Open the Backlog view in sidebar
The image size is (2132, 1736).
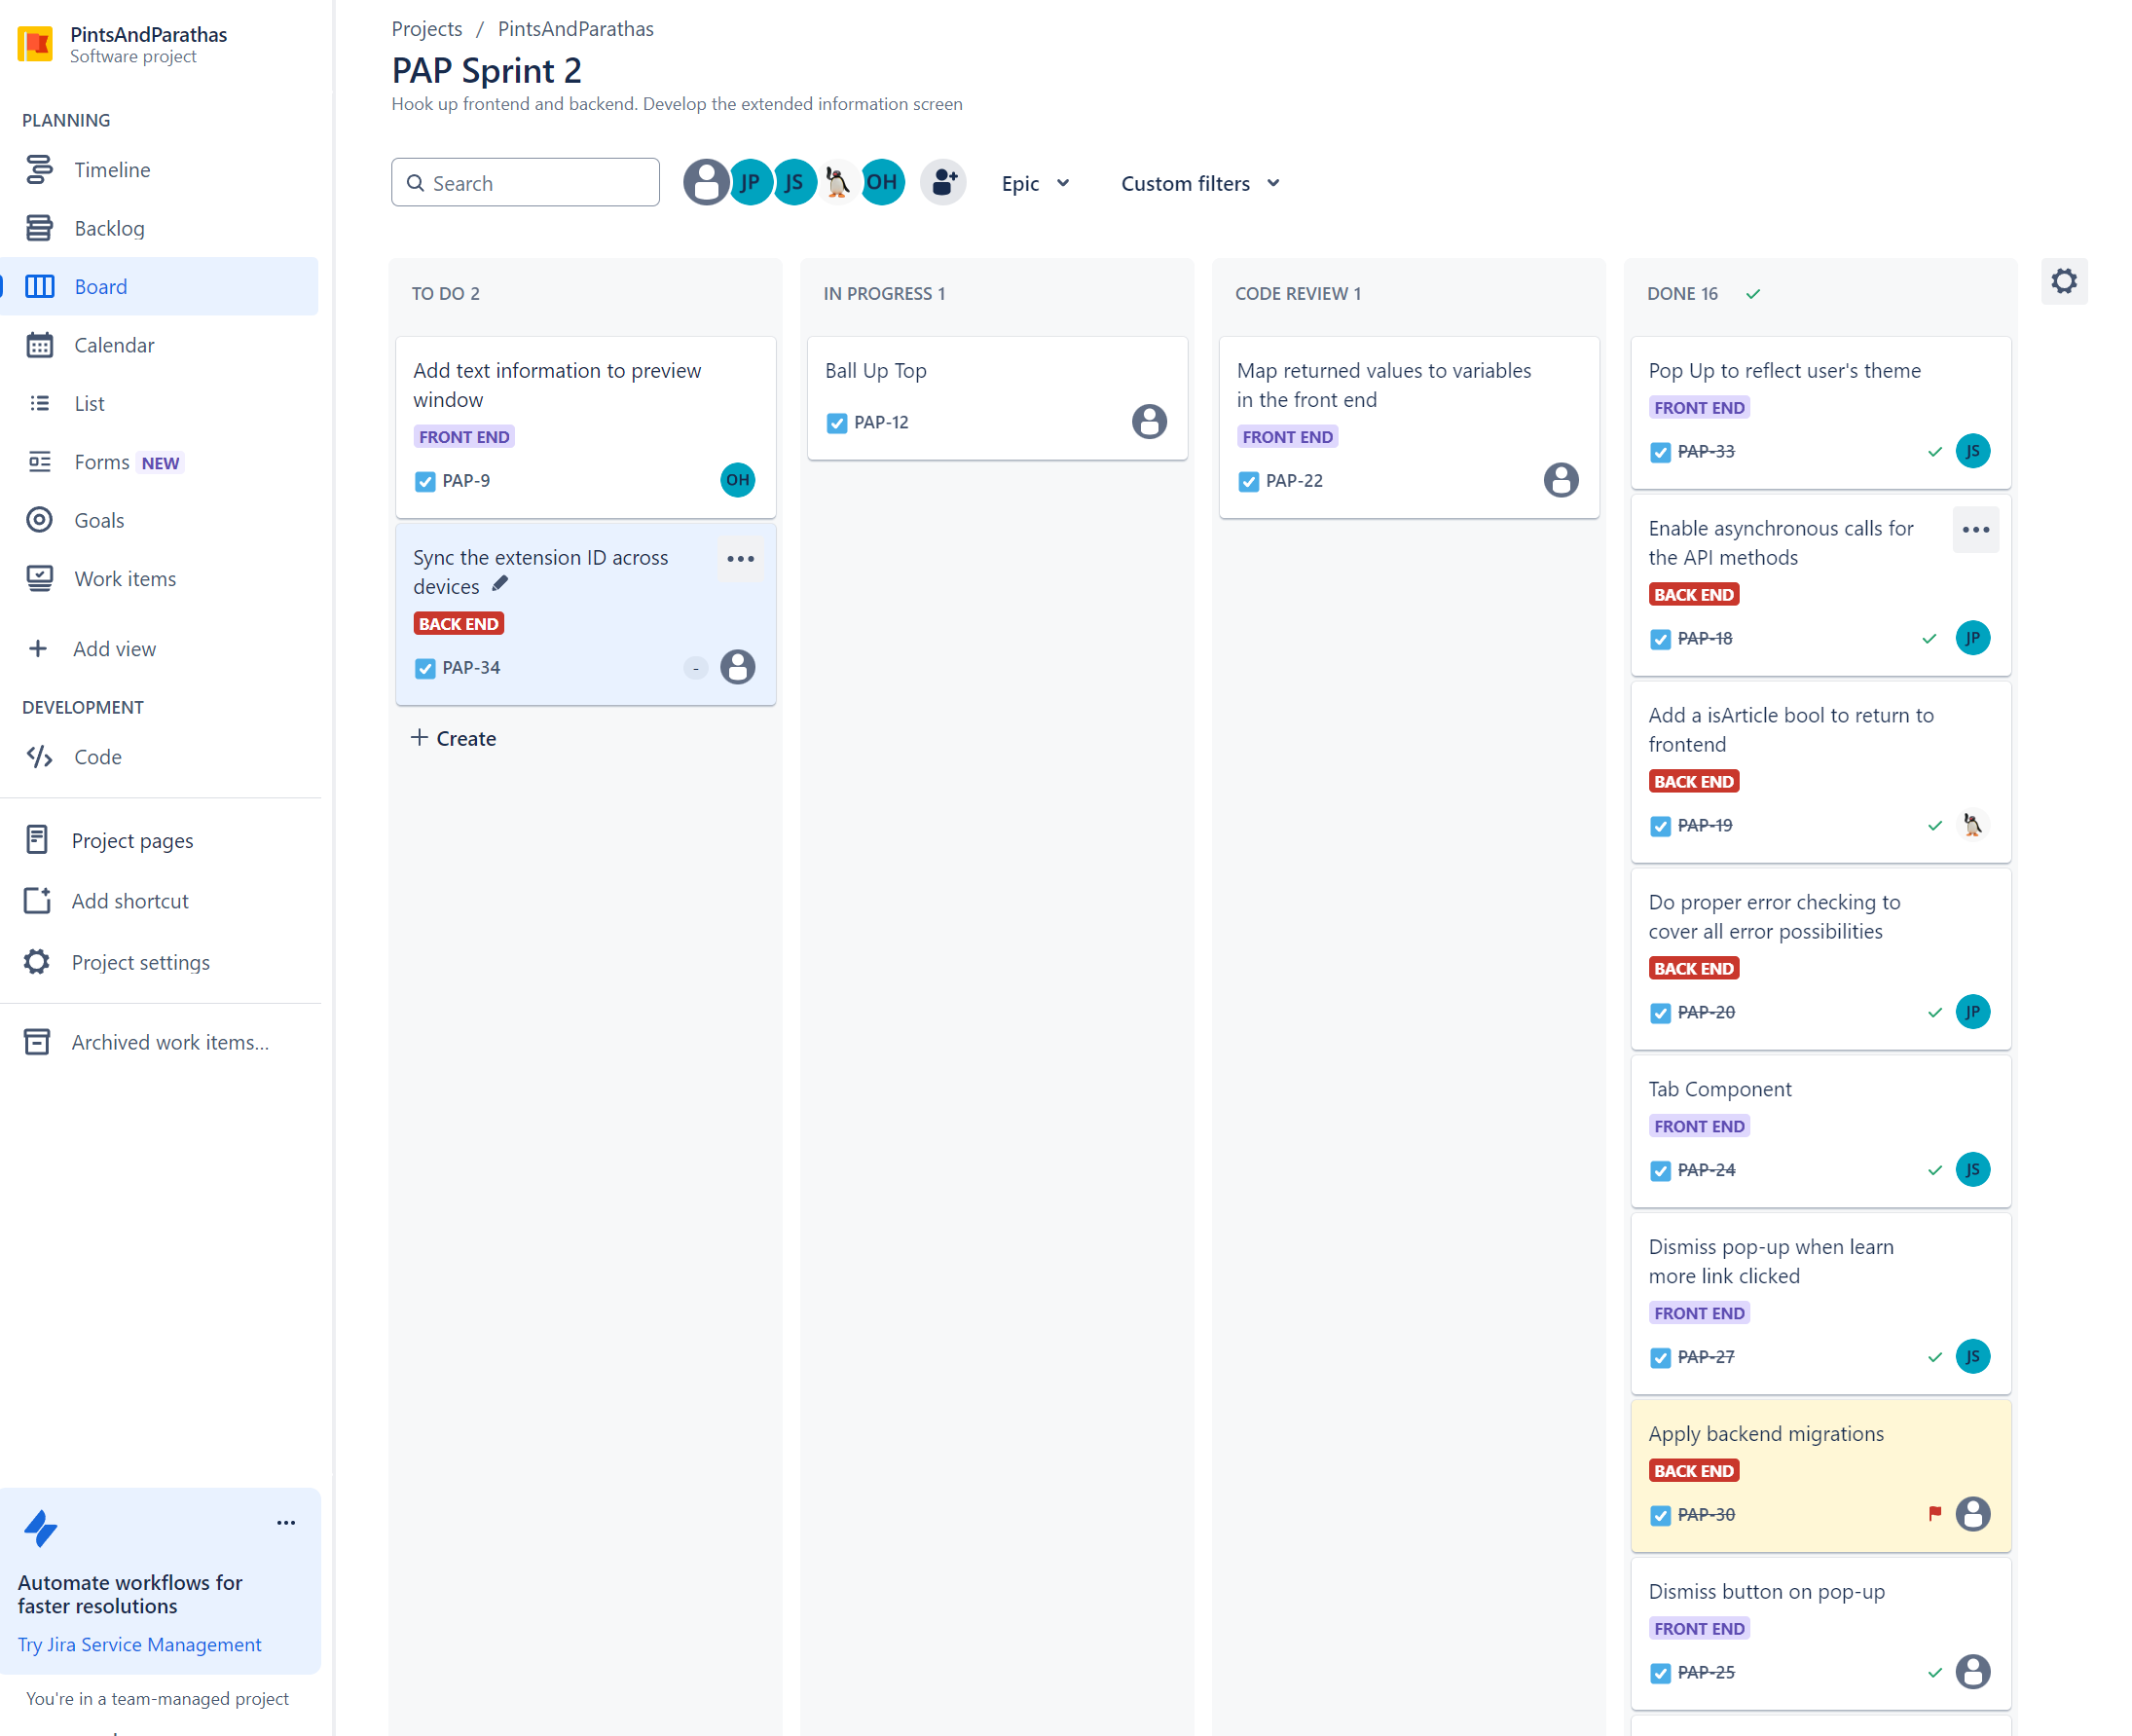coord(109,228)
